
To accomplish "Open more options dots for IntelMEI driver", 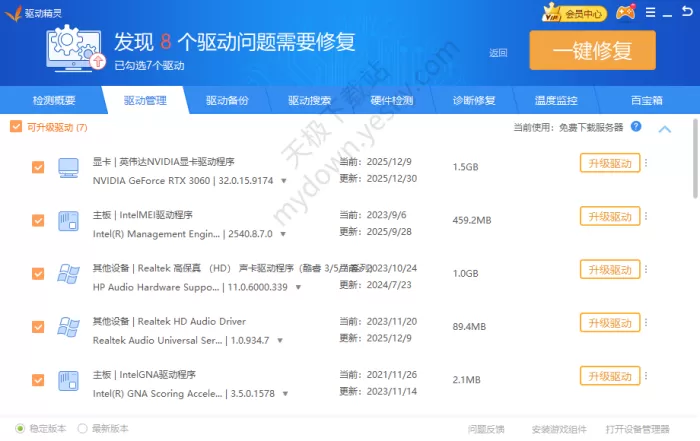I will (646, 216).
